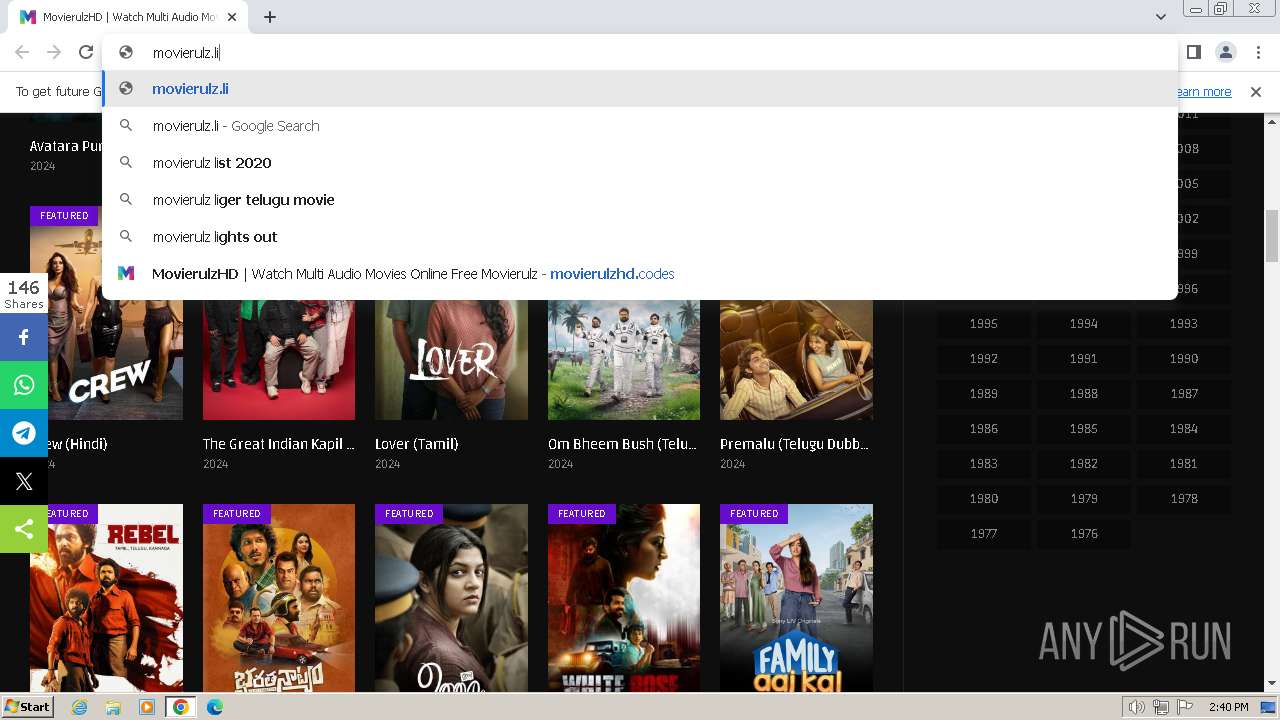1280x720 pixels.
Task: Launch Internet Explorer from the taskbar
Action: [x=79, y=707]
